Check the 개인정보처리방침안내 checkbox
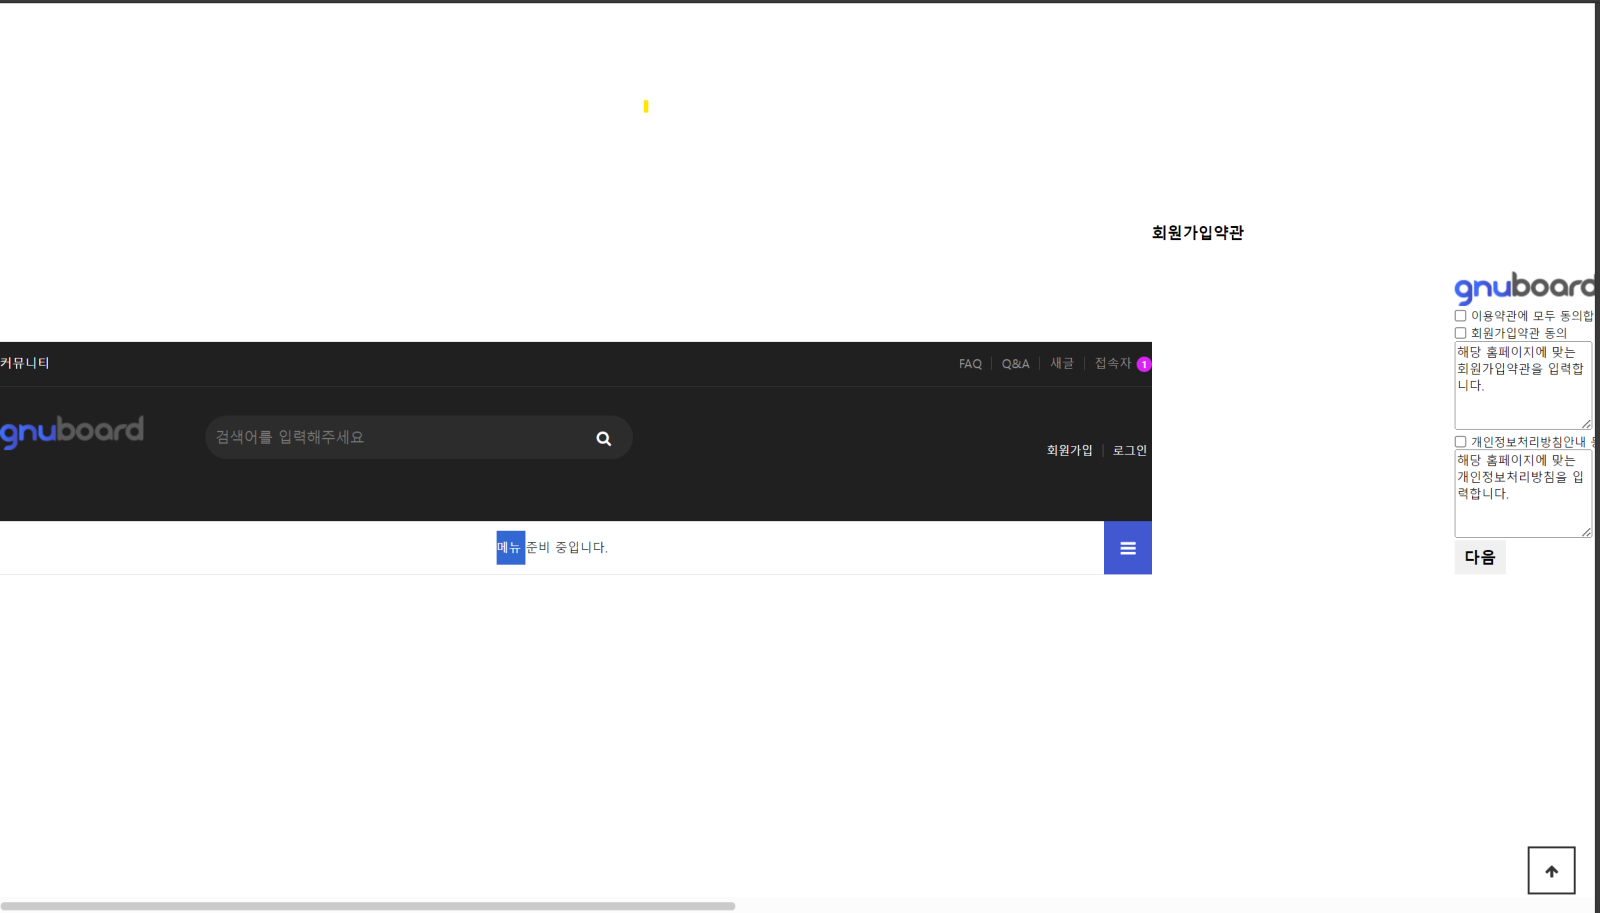Screen dimensions: 1600x913 click(x=1460, y=442)
